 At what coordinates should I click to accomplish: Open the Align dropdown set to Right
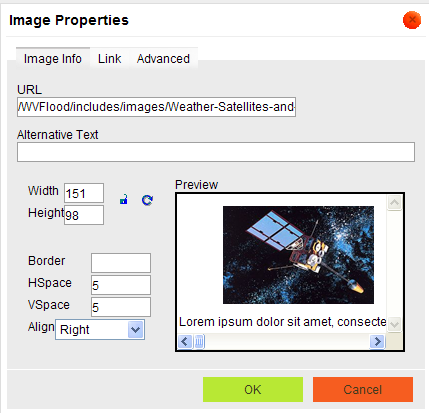coord(100,330)
